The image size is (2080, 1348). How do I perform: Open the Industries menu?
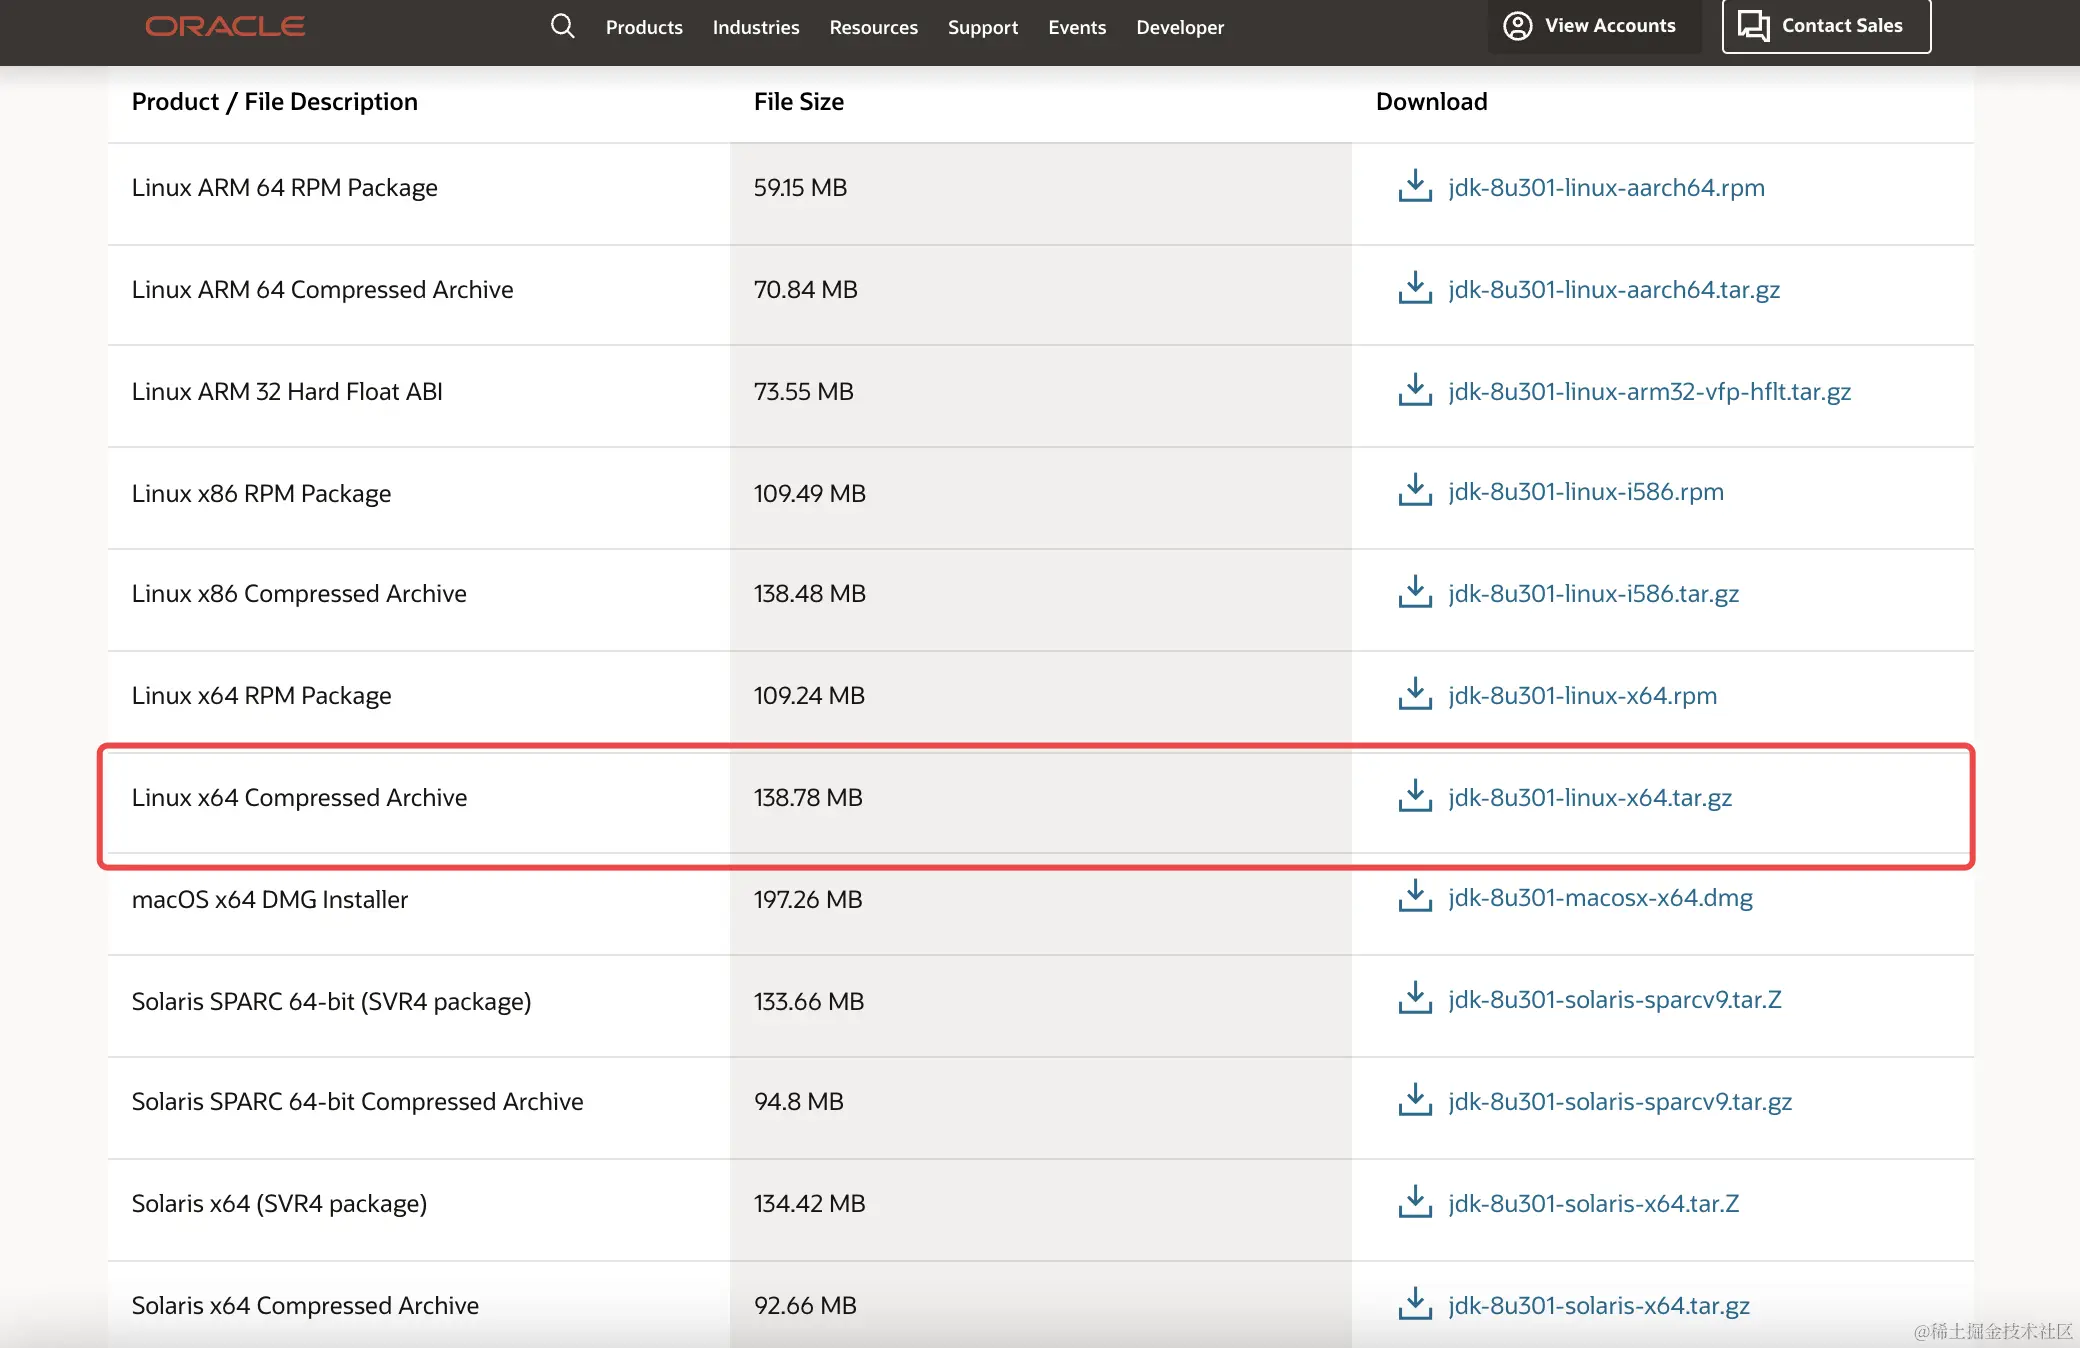pos(755,27)
